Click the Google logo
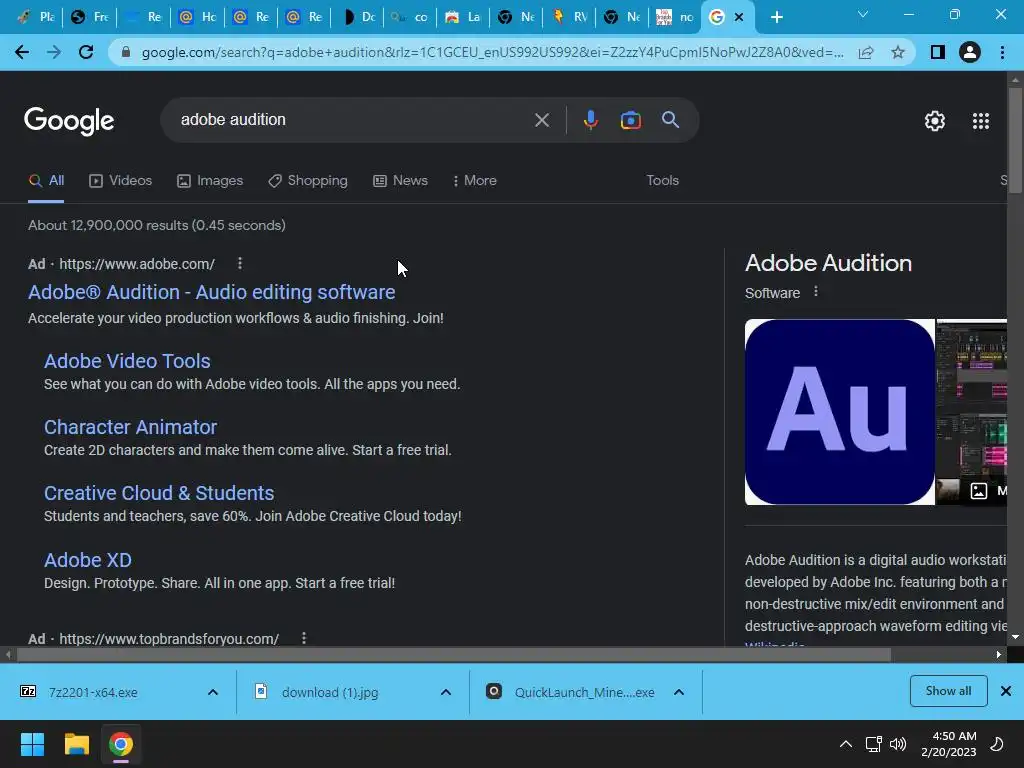 pos(69,121)
